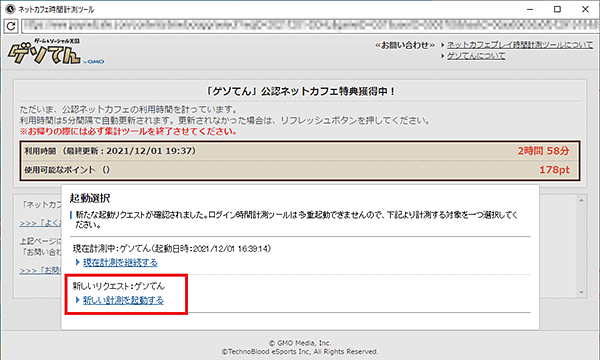This screenshot has width=600, height=360.
Task: Click the scrollbar up arrow in the lower panel
Action: (x=581, y=200)
